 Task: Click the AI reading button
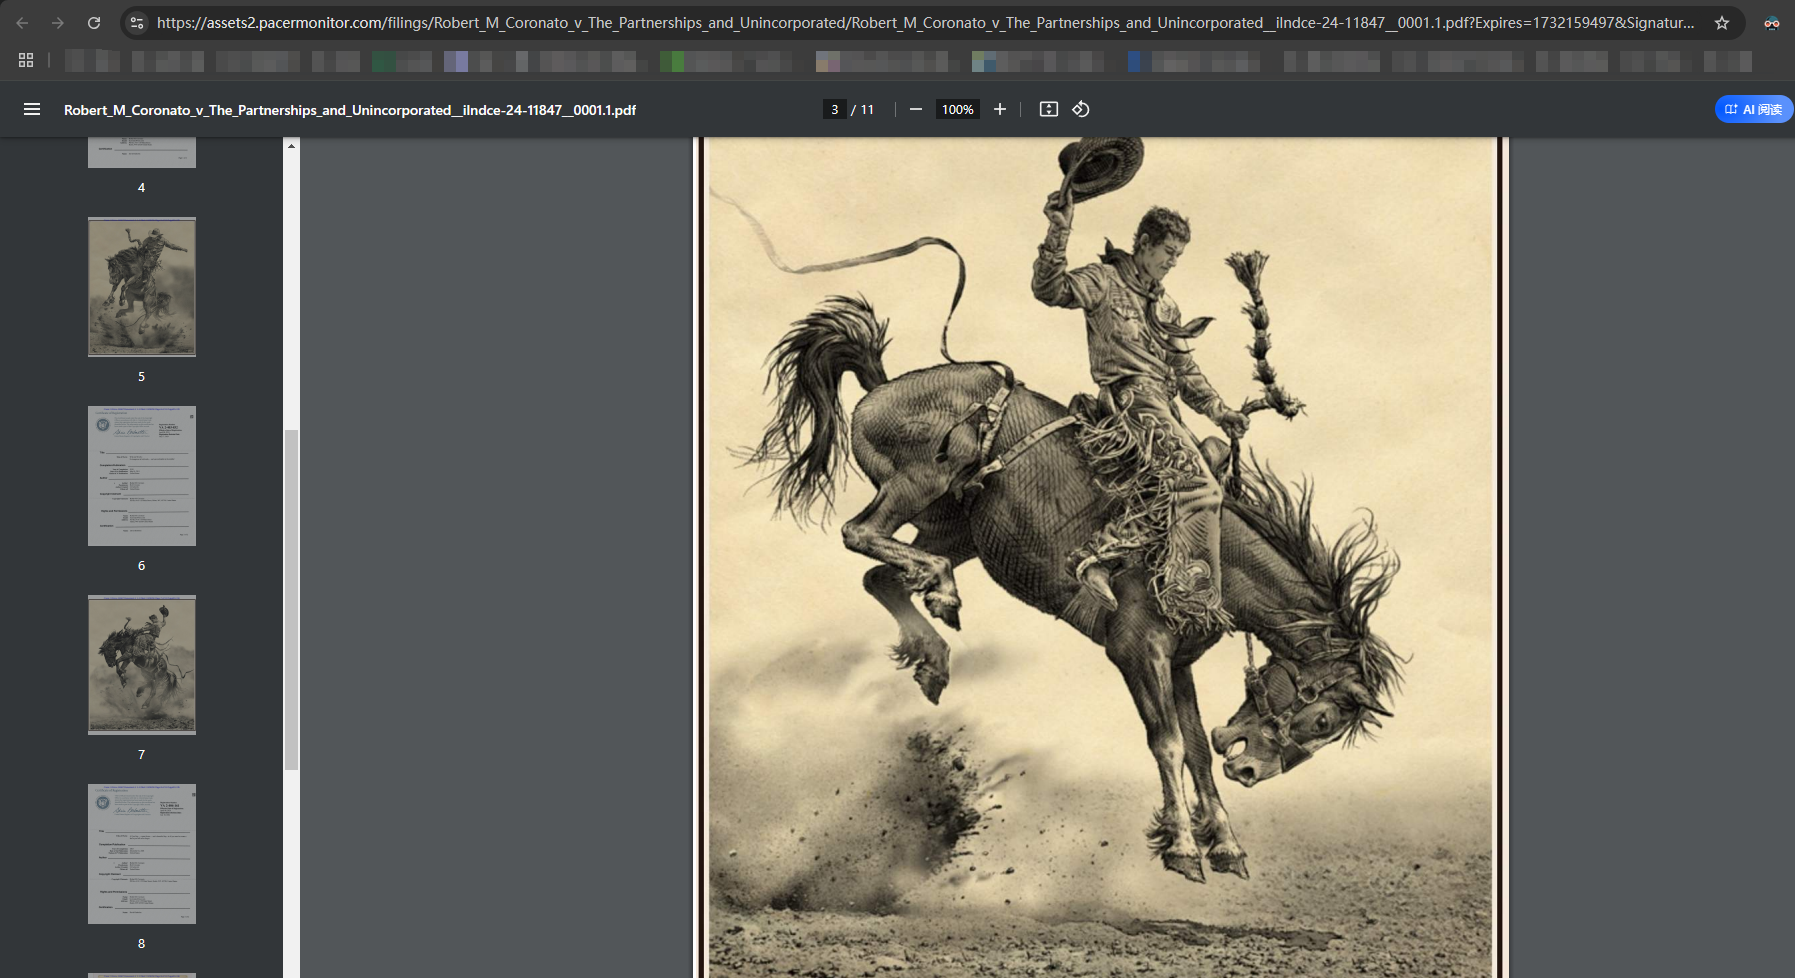pos(1753,109)
